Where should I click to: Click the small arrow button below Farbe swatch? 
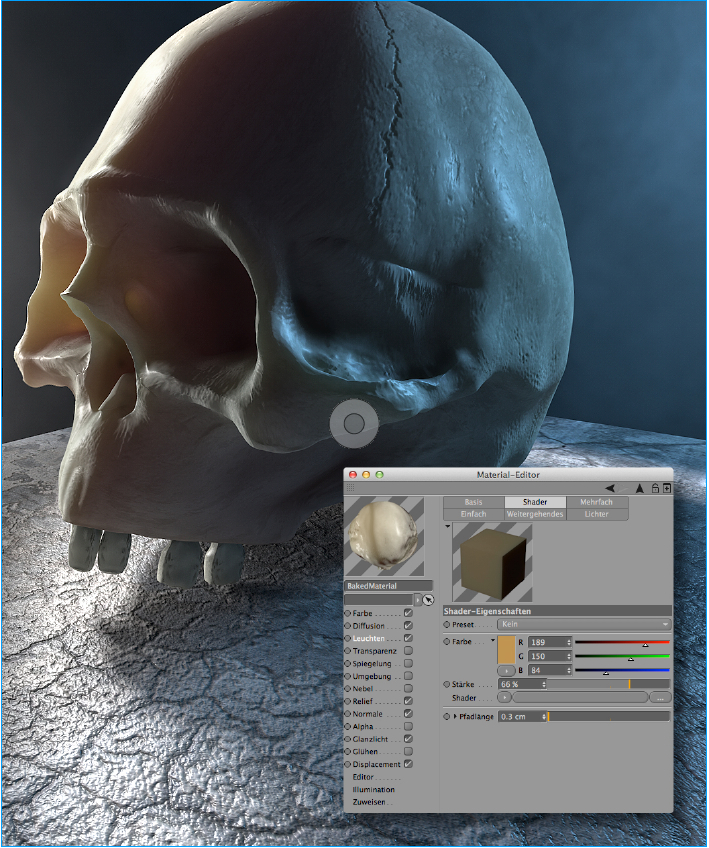(x=505, y=669)
